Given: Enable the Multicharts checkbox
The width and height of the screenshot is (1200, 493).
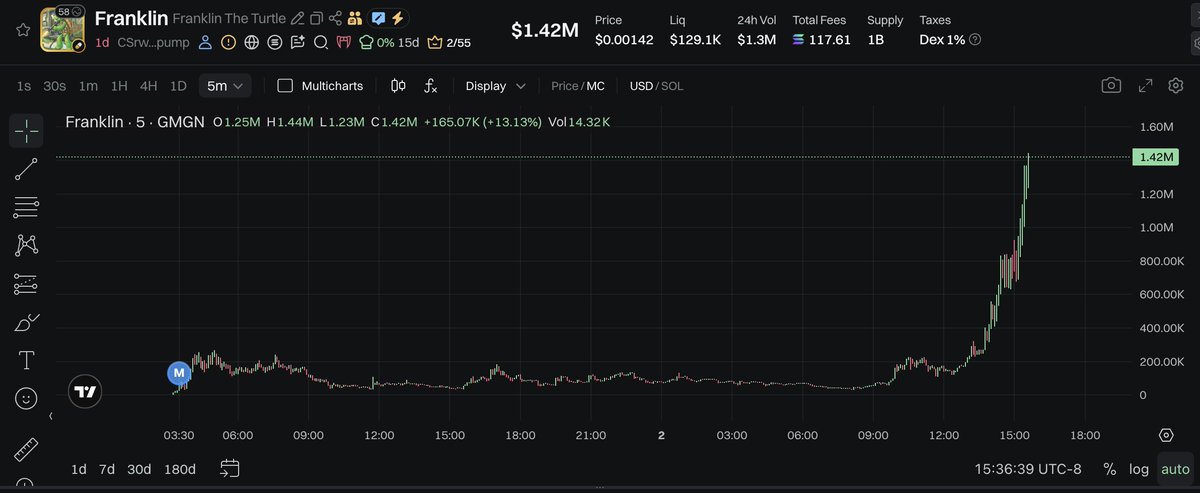Looking at the screenshot, I should (285, 86).
